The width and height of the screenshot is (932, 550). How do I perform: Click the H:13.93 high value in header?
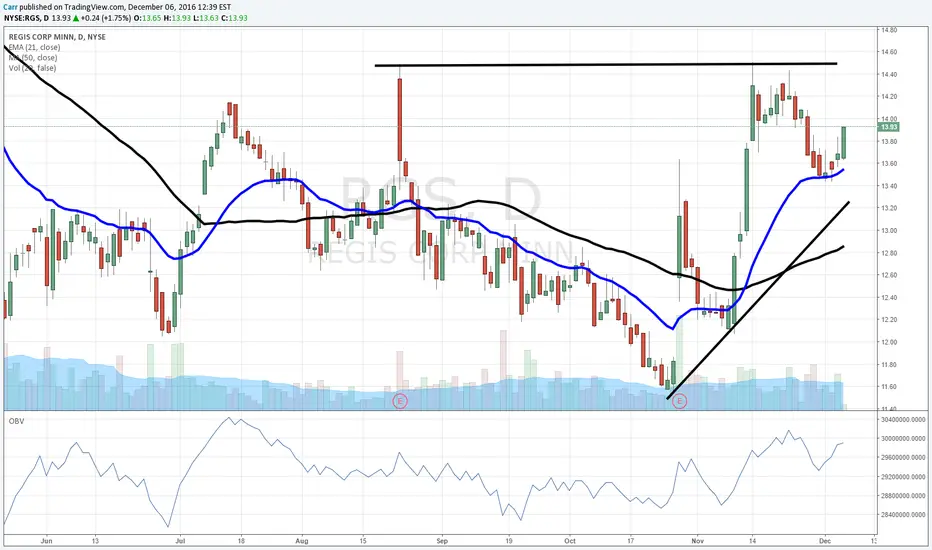click(177, 18)
